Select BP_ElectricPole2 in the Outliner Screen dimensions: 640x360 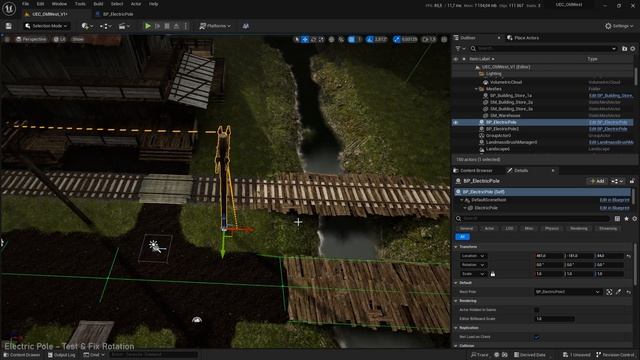[x=502, y=129]
